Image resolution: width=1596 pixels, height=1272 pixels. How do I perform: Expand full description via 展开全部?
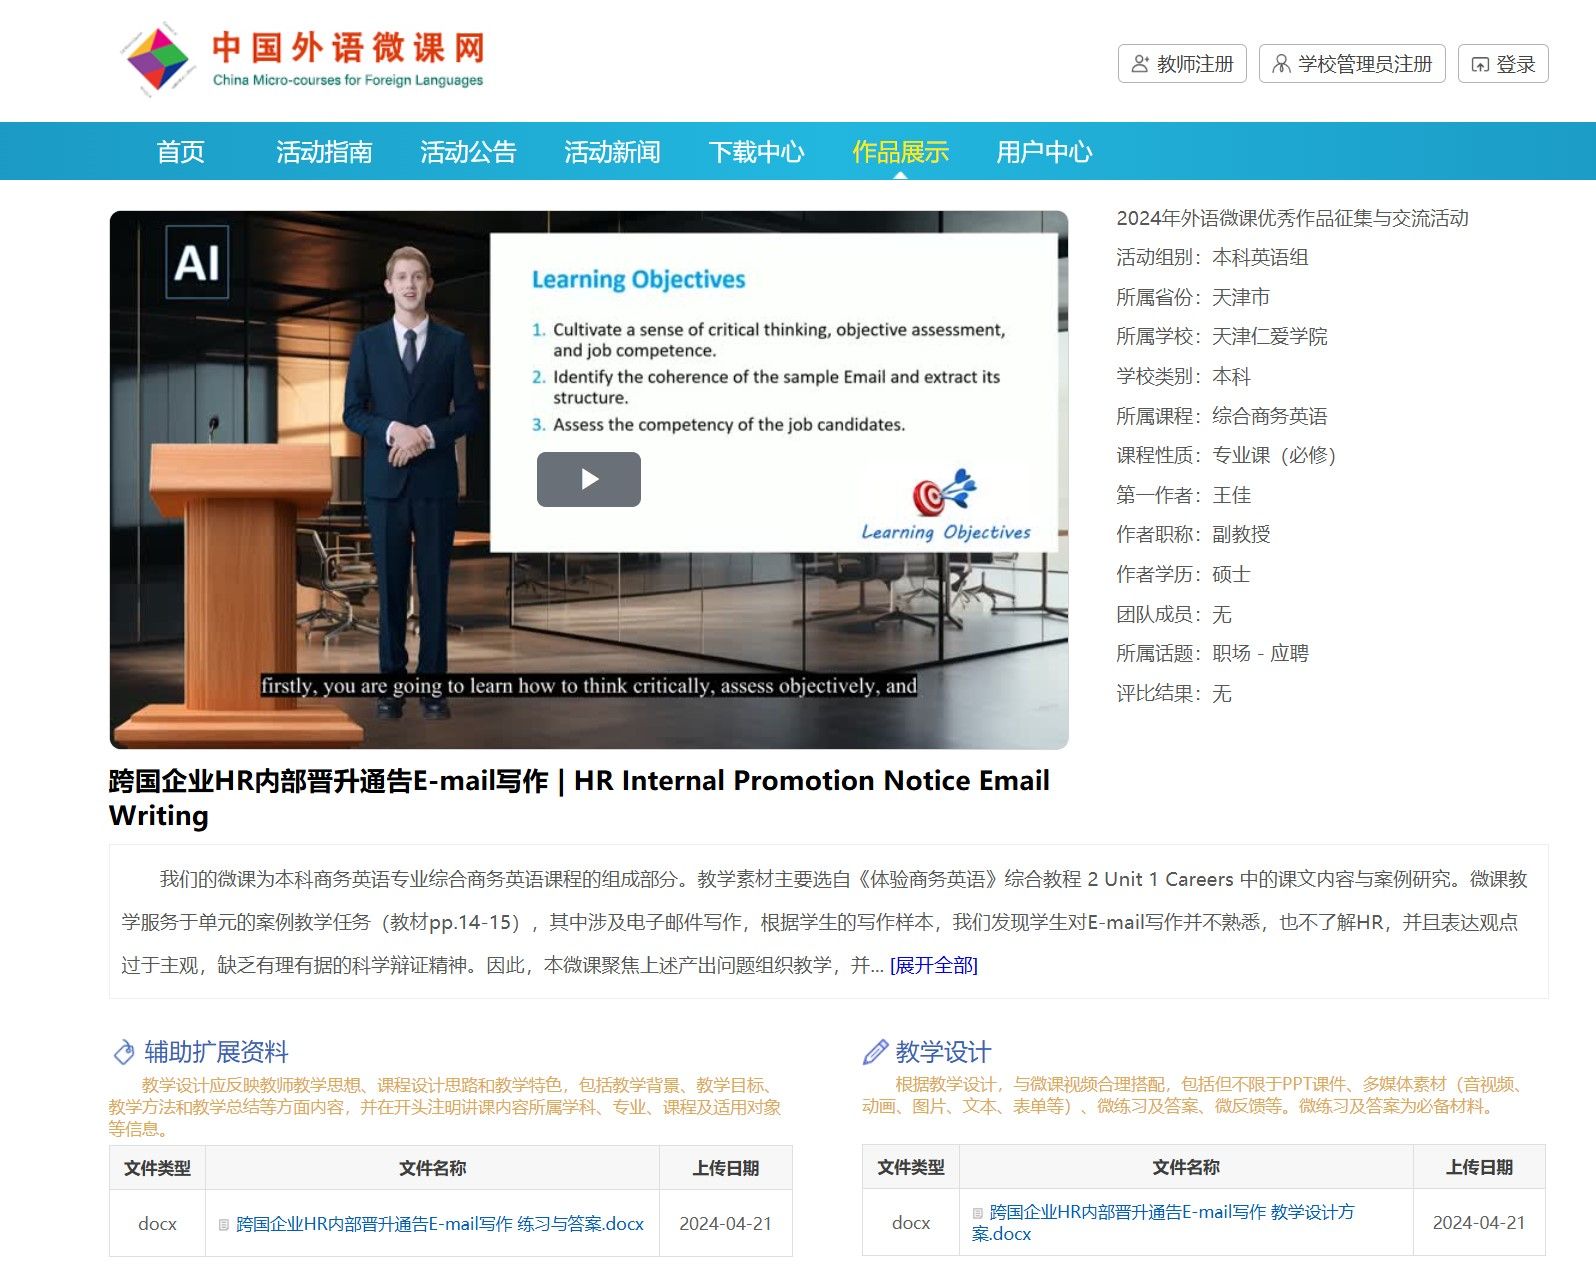[934, 965]
